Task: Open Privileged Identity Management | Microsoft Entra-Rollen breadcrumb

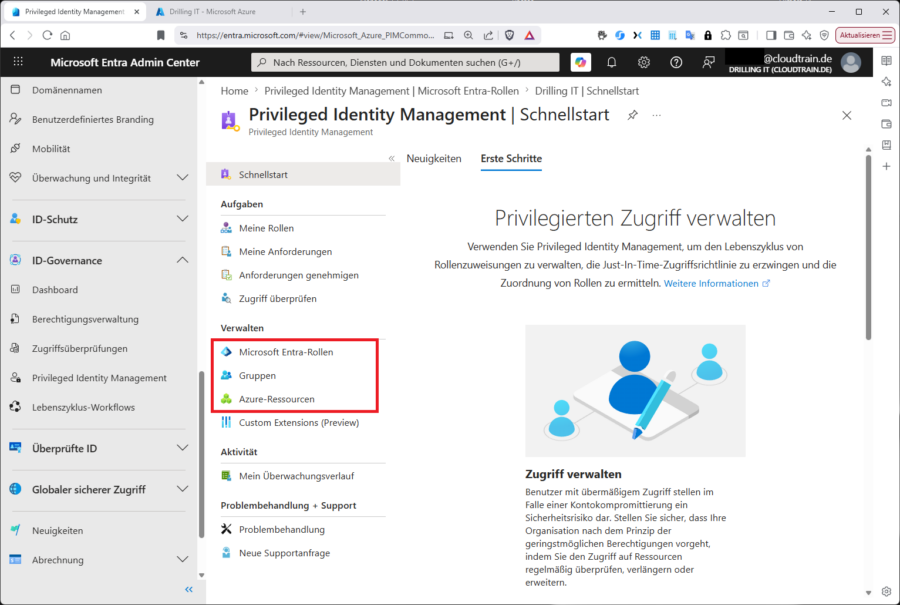Action: (x=391, y=91)
